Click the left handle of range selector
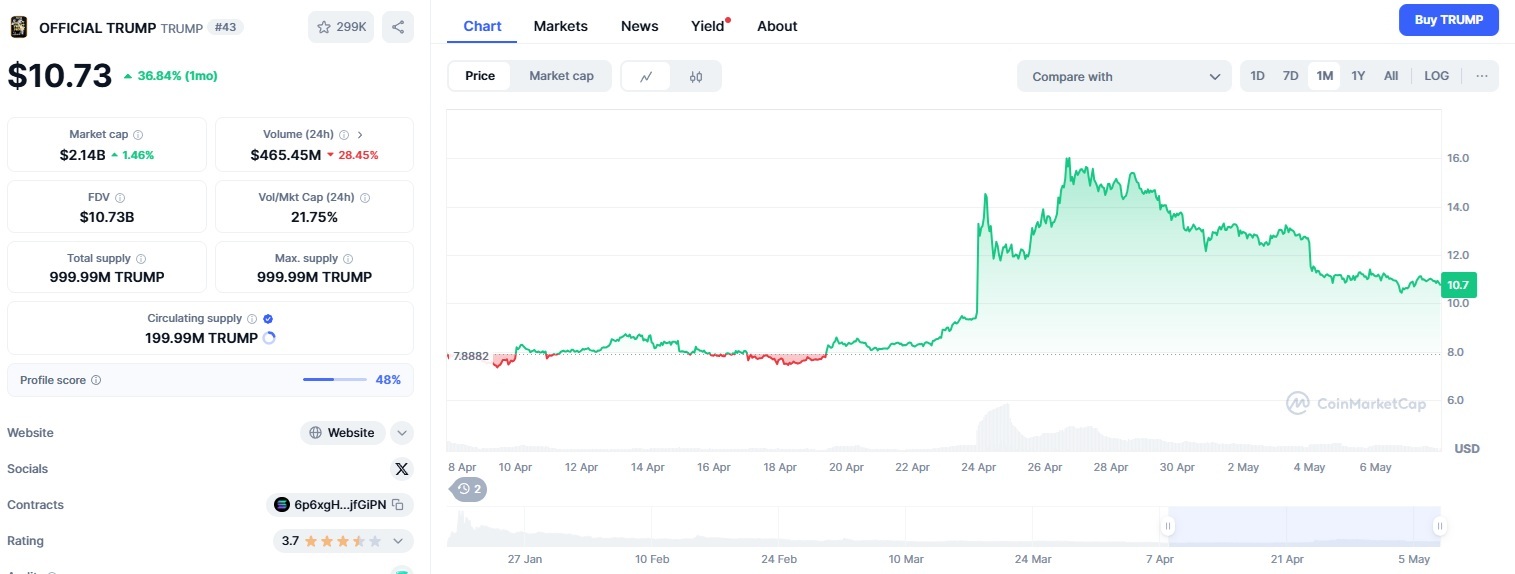This screenshot has height=574, width=1515. point(1167,526)
